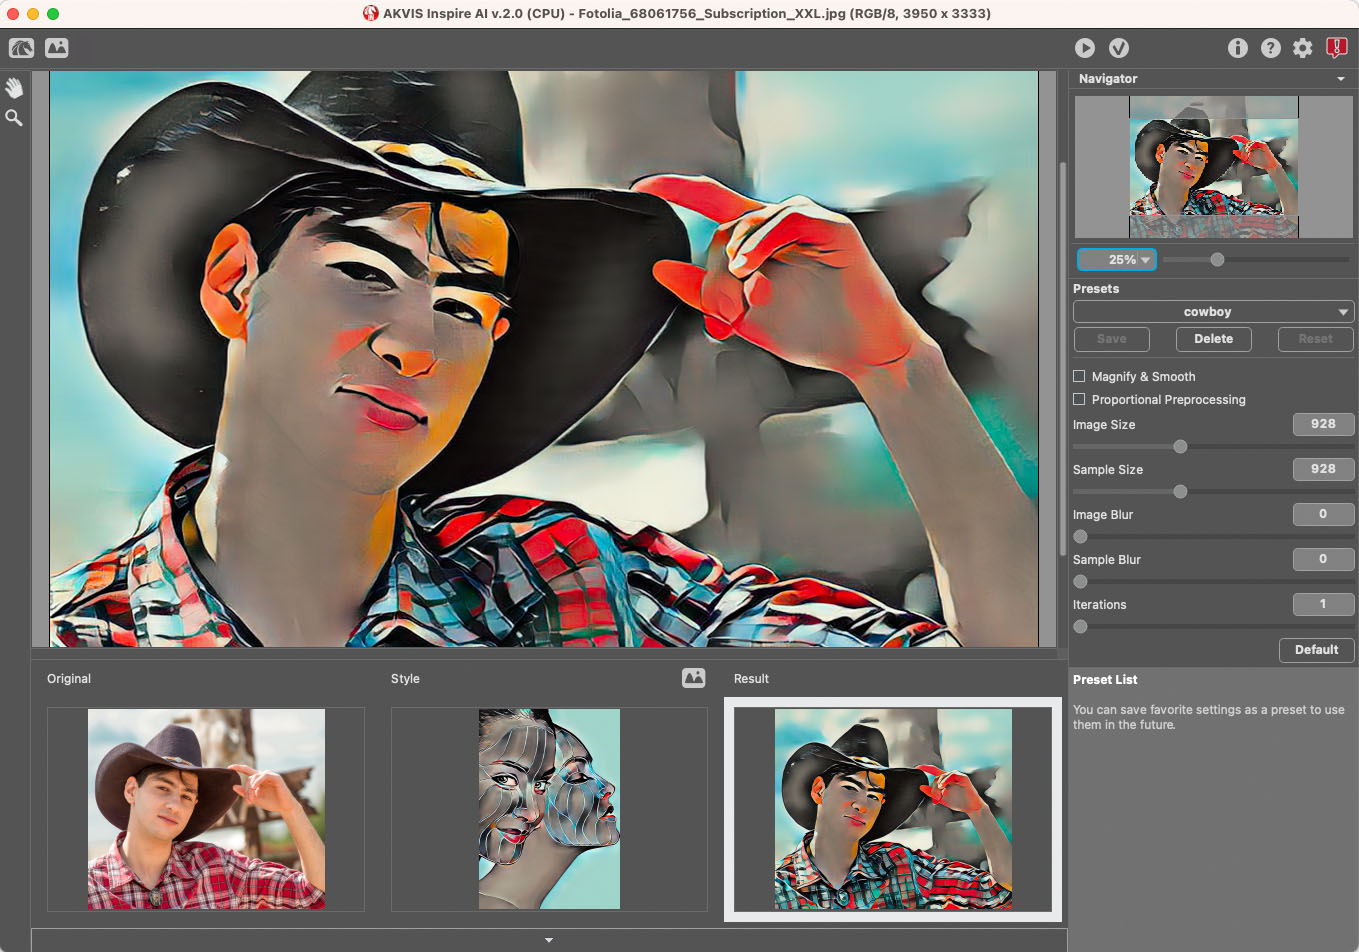1359x952 pixels.
Task: Open preferences gear icon
Action: tap(1303, 48)
